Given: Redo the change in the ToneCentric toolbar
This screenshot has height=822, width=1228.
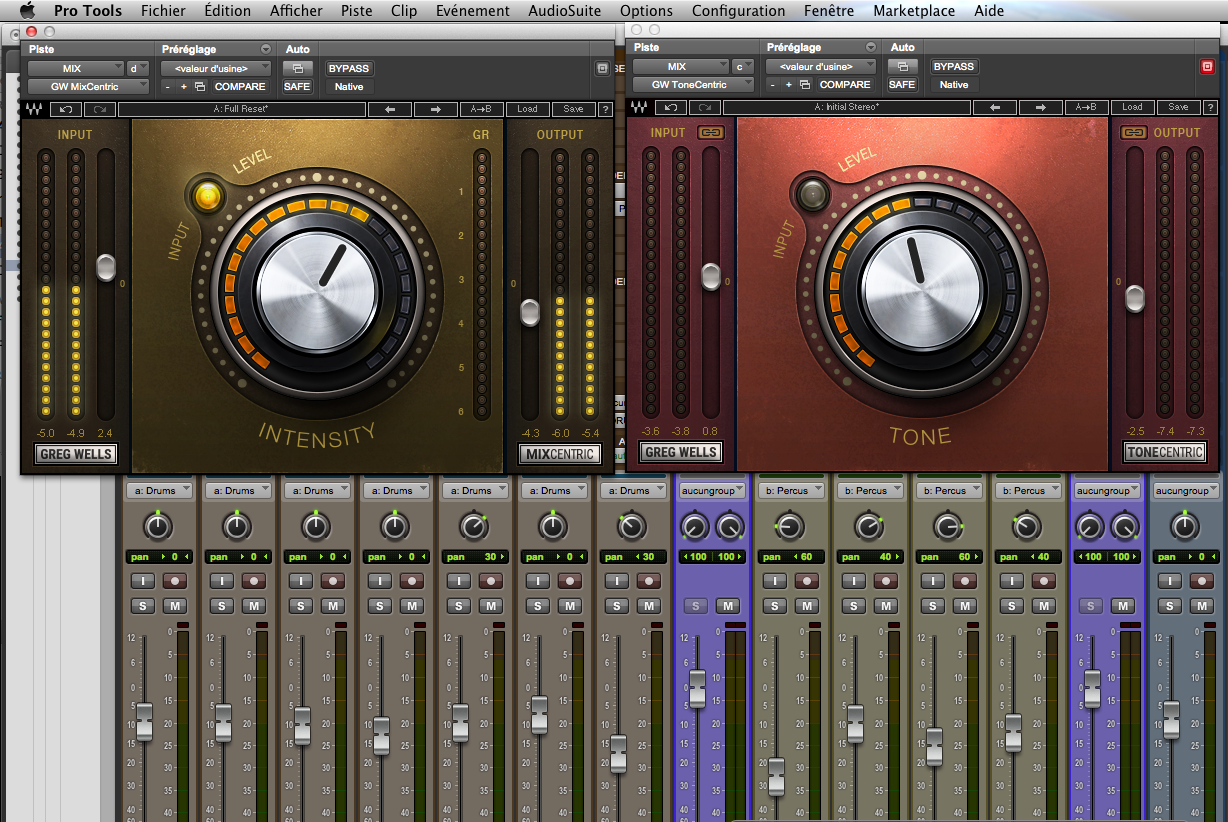Looking at the screenshot, I should coord(704,107).
